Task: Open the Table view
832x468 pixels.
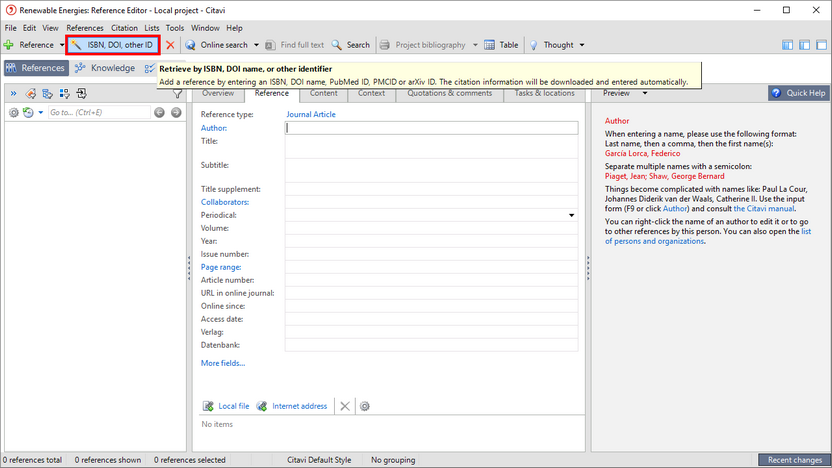Action: pyautogui.click(x=501, y=45)
